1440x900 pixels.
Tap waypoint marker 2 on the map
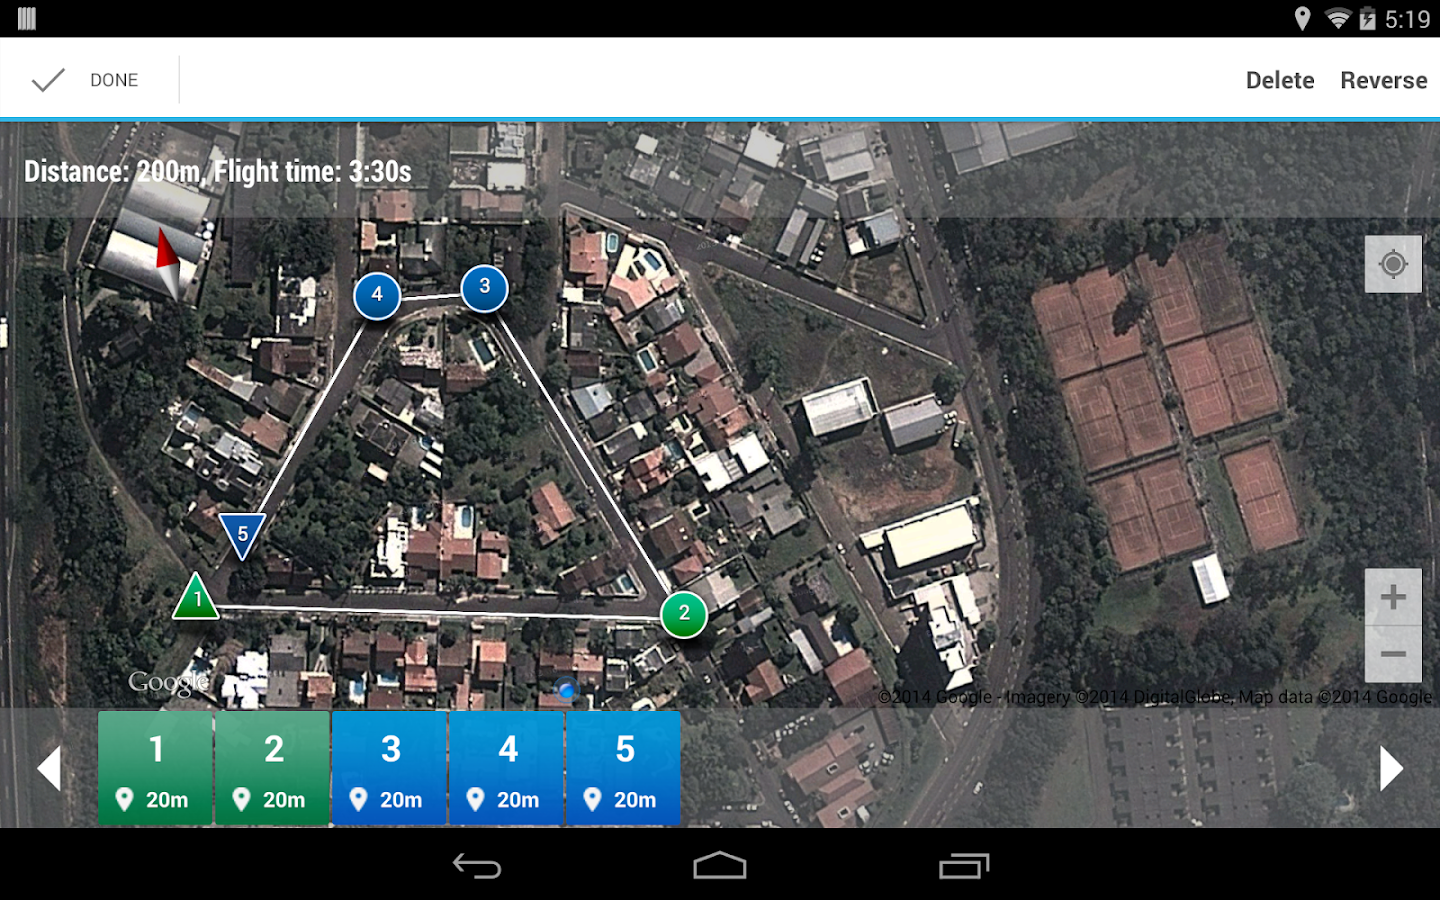point(684,615)
